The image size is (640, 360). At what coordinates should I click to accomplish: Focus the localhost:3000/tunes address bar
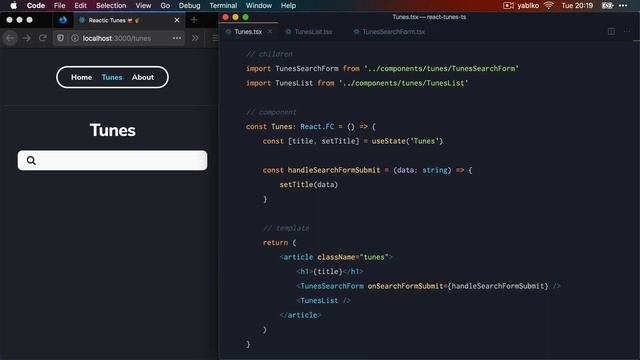point(118,38)
